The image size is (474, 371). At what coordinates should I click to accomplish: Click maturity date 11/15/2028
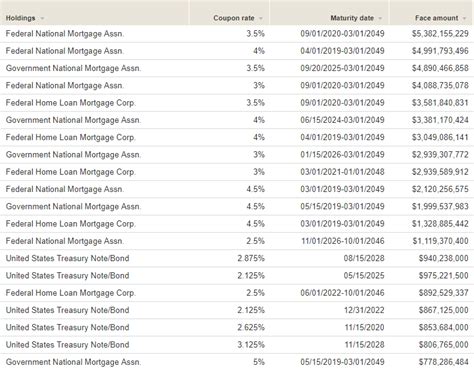pos(364,345)
